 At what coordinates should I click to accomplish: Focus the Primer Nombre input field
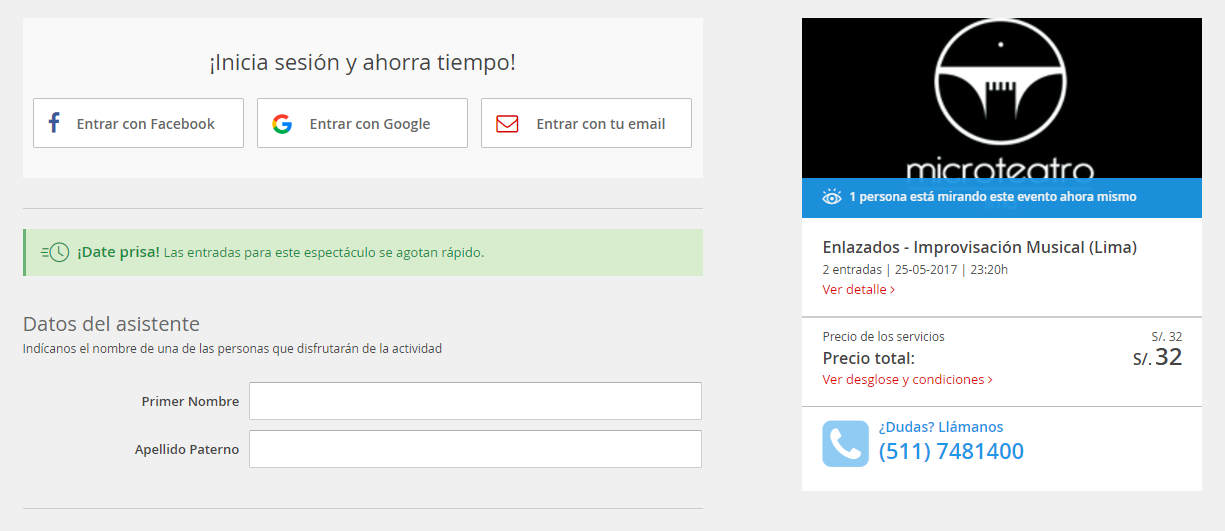coord(475,401)
